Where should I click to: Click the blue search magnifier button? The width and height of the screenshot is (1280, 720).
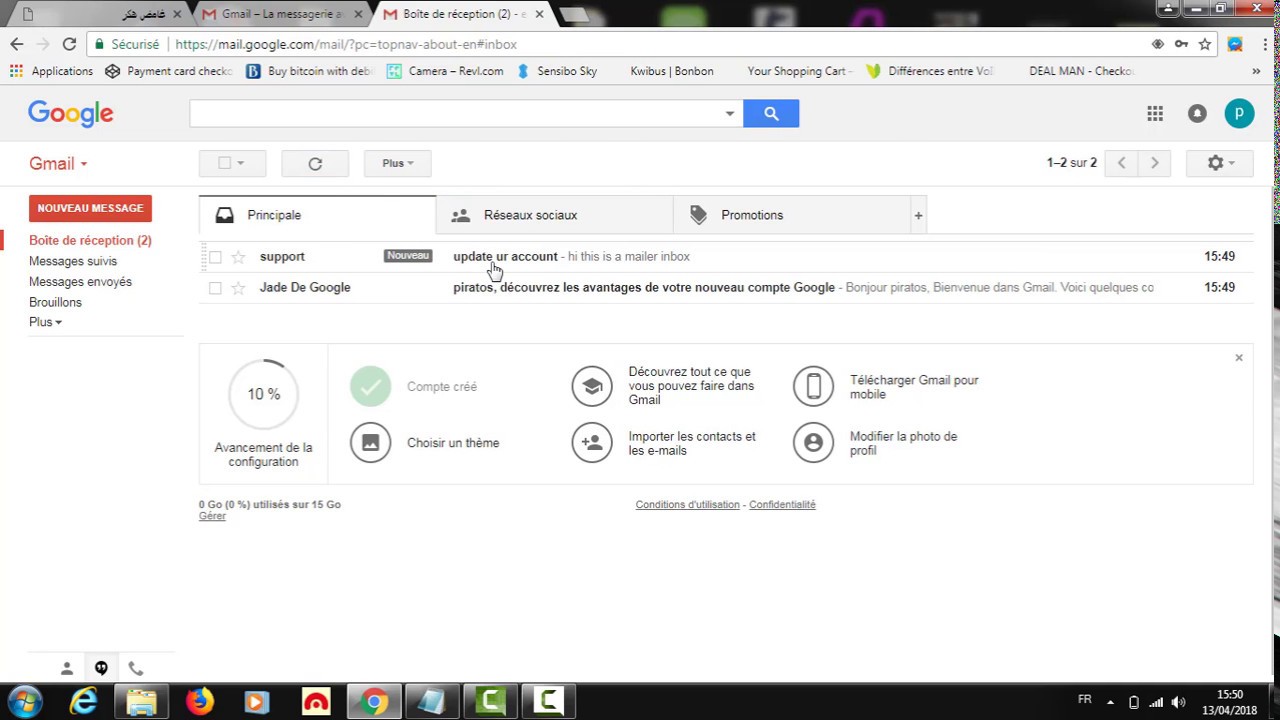coord(771,114)
